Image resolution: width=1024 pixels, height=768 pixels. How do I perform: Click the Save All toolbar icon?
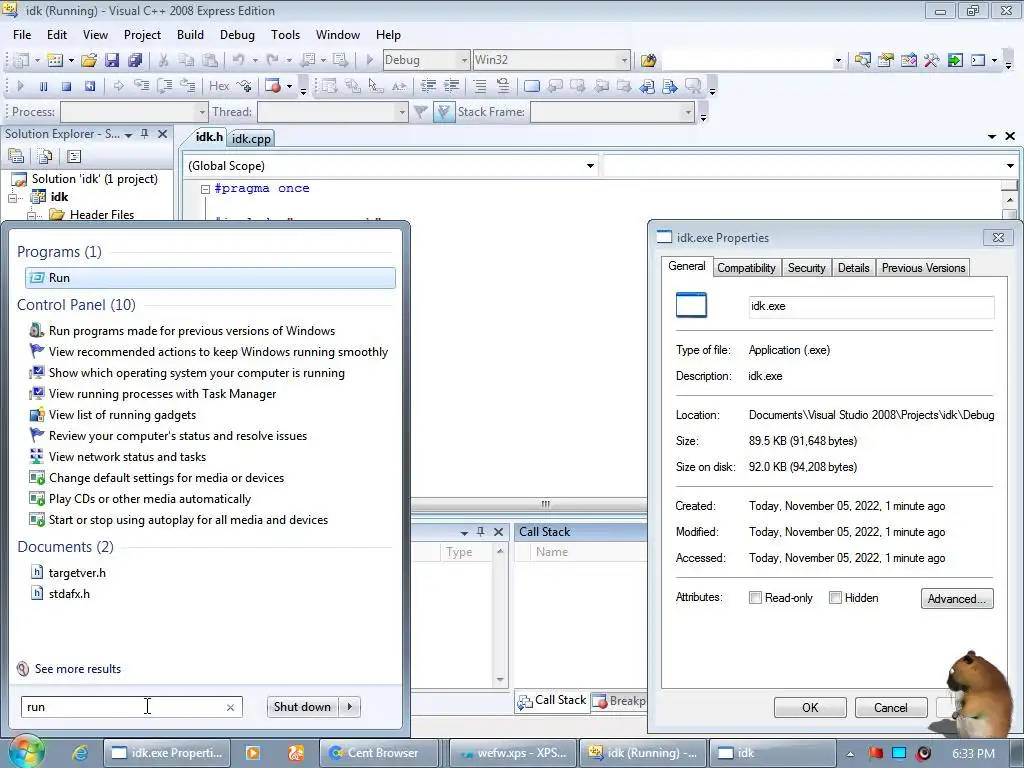click(135, 60)
